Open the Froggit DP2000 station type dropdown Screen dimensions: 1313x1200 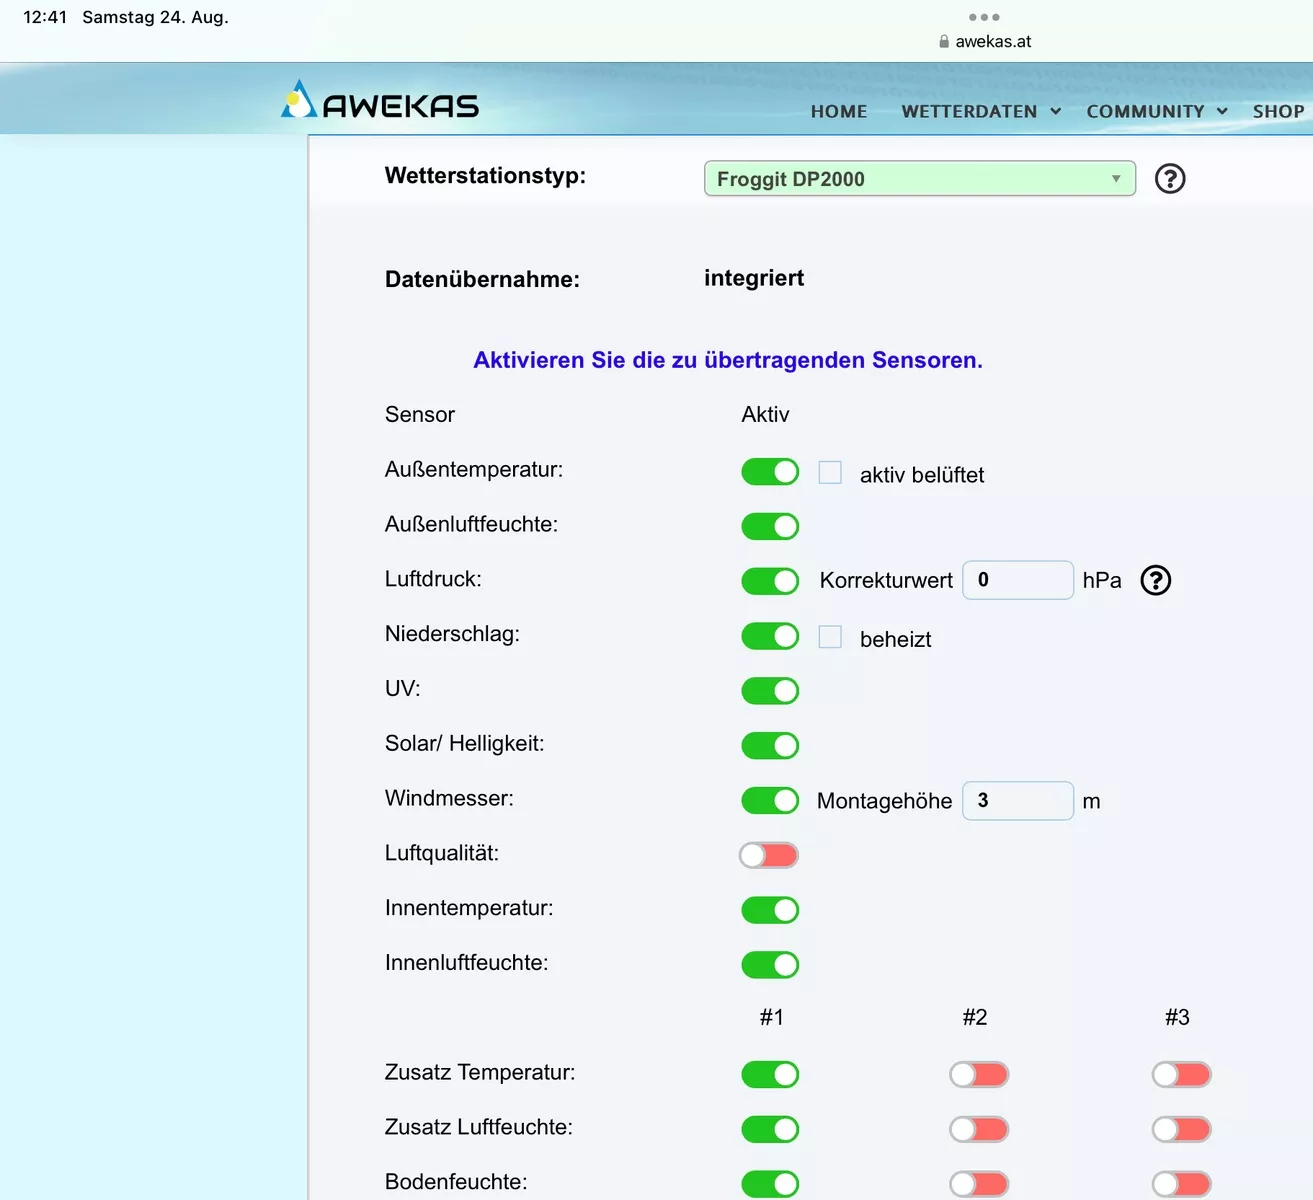(x=920, y=179)
